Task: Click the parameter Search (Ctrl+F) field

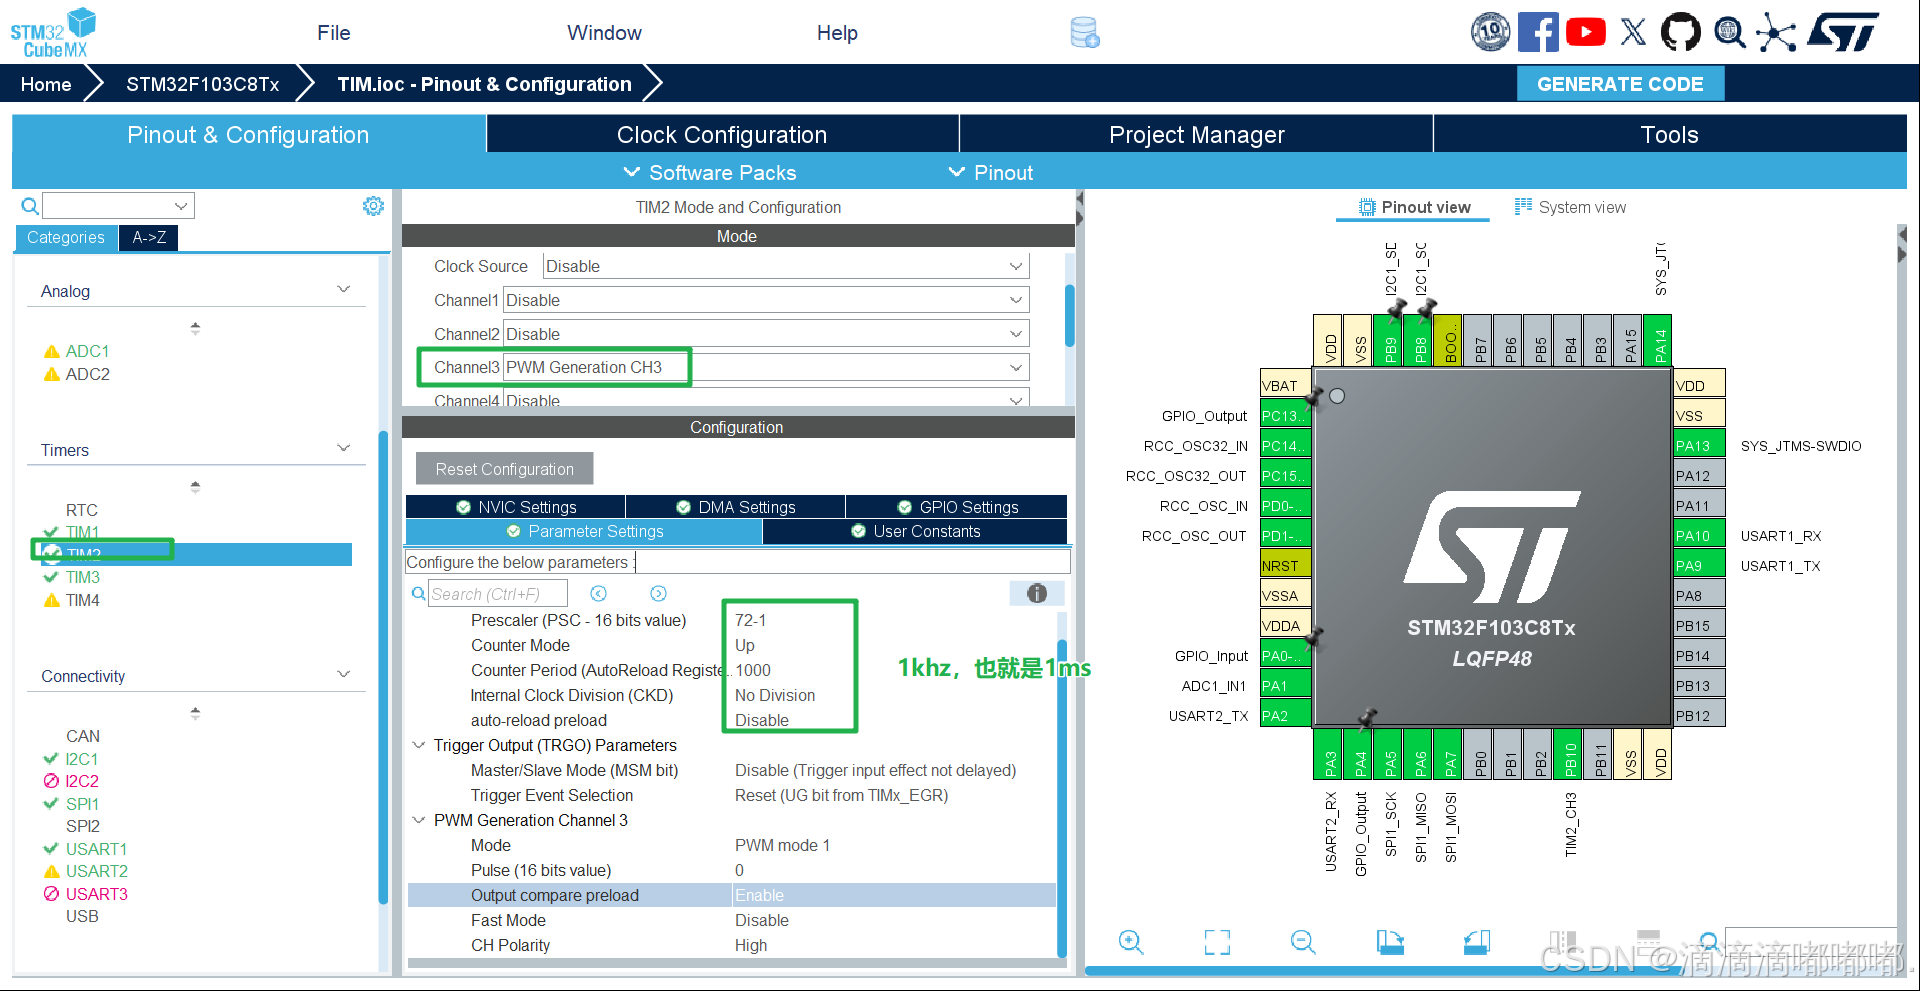Action: (x=498, y=594)
